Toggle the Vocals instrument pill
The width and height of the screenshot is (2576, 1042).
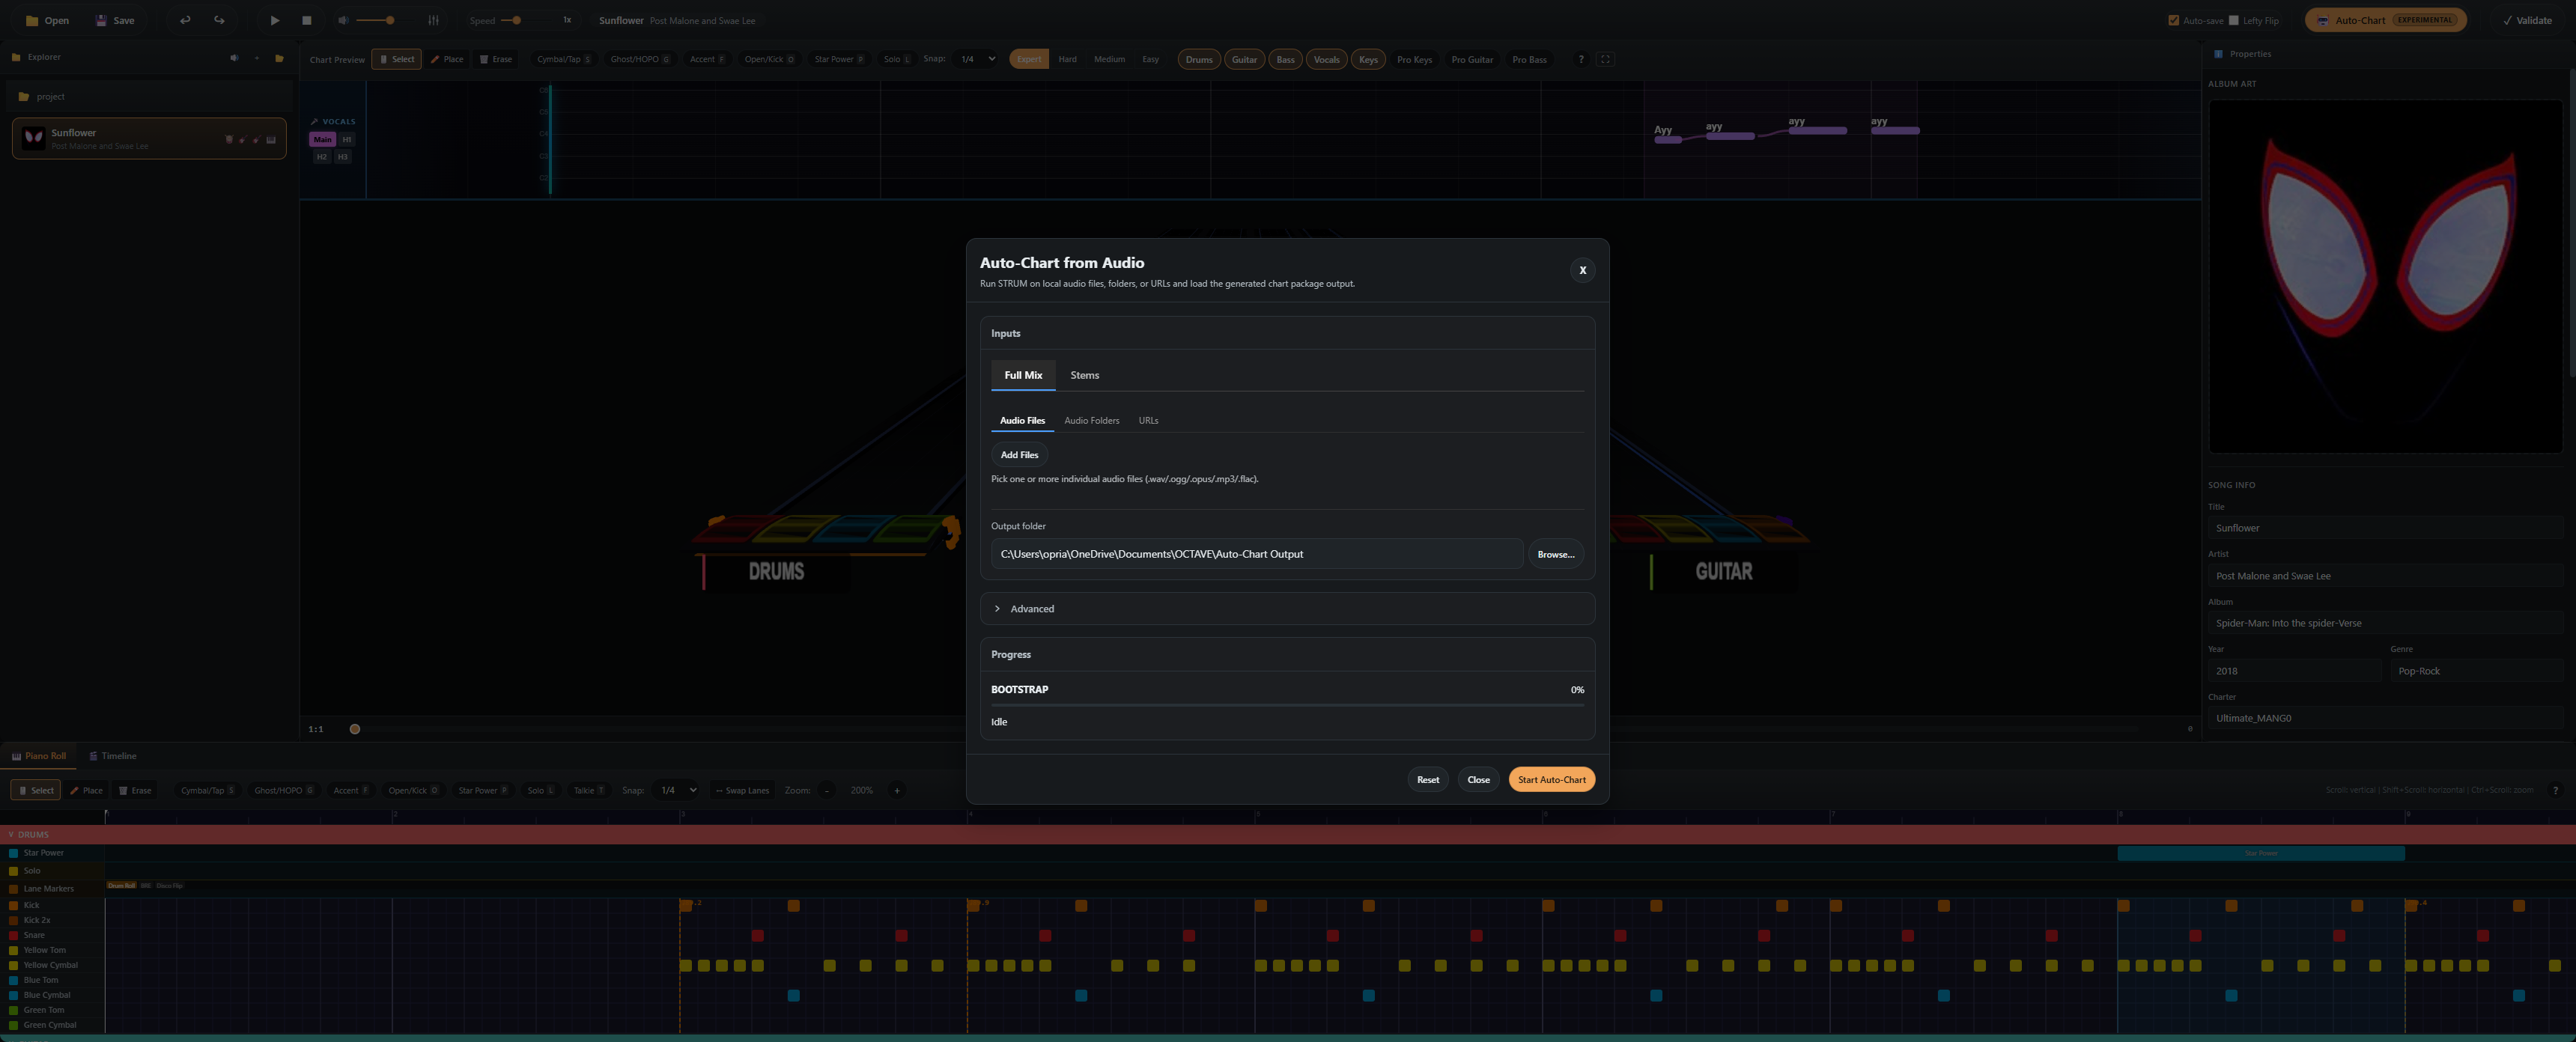tap(1326, 59)
